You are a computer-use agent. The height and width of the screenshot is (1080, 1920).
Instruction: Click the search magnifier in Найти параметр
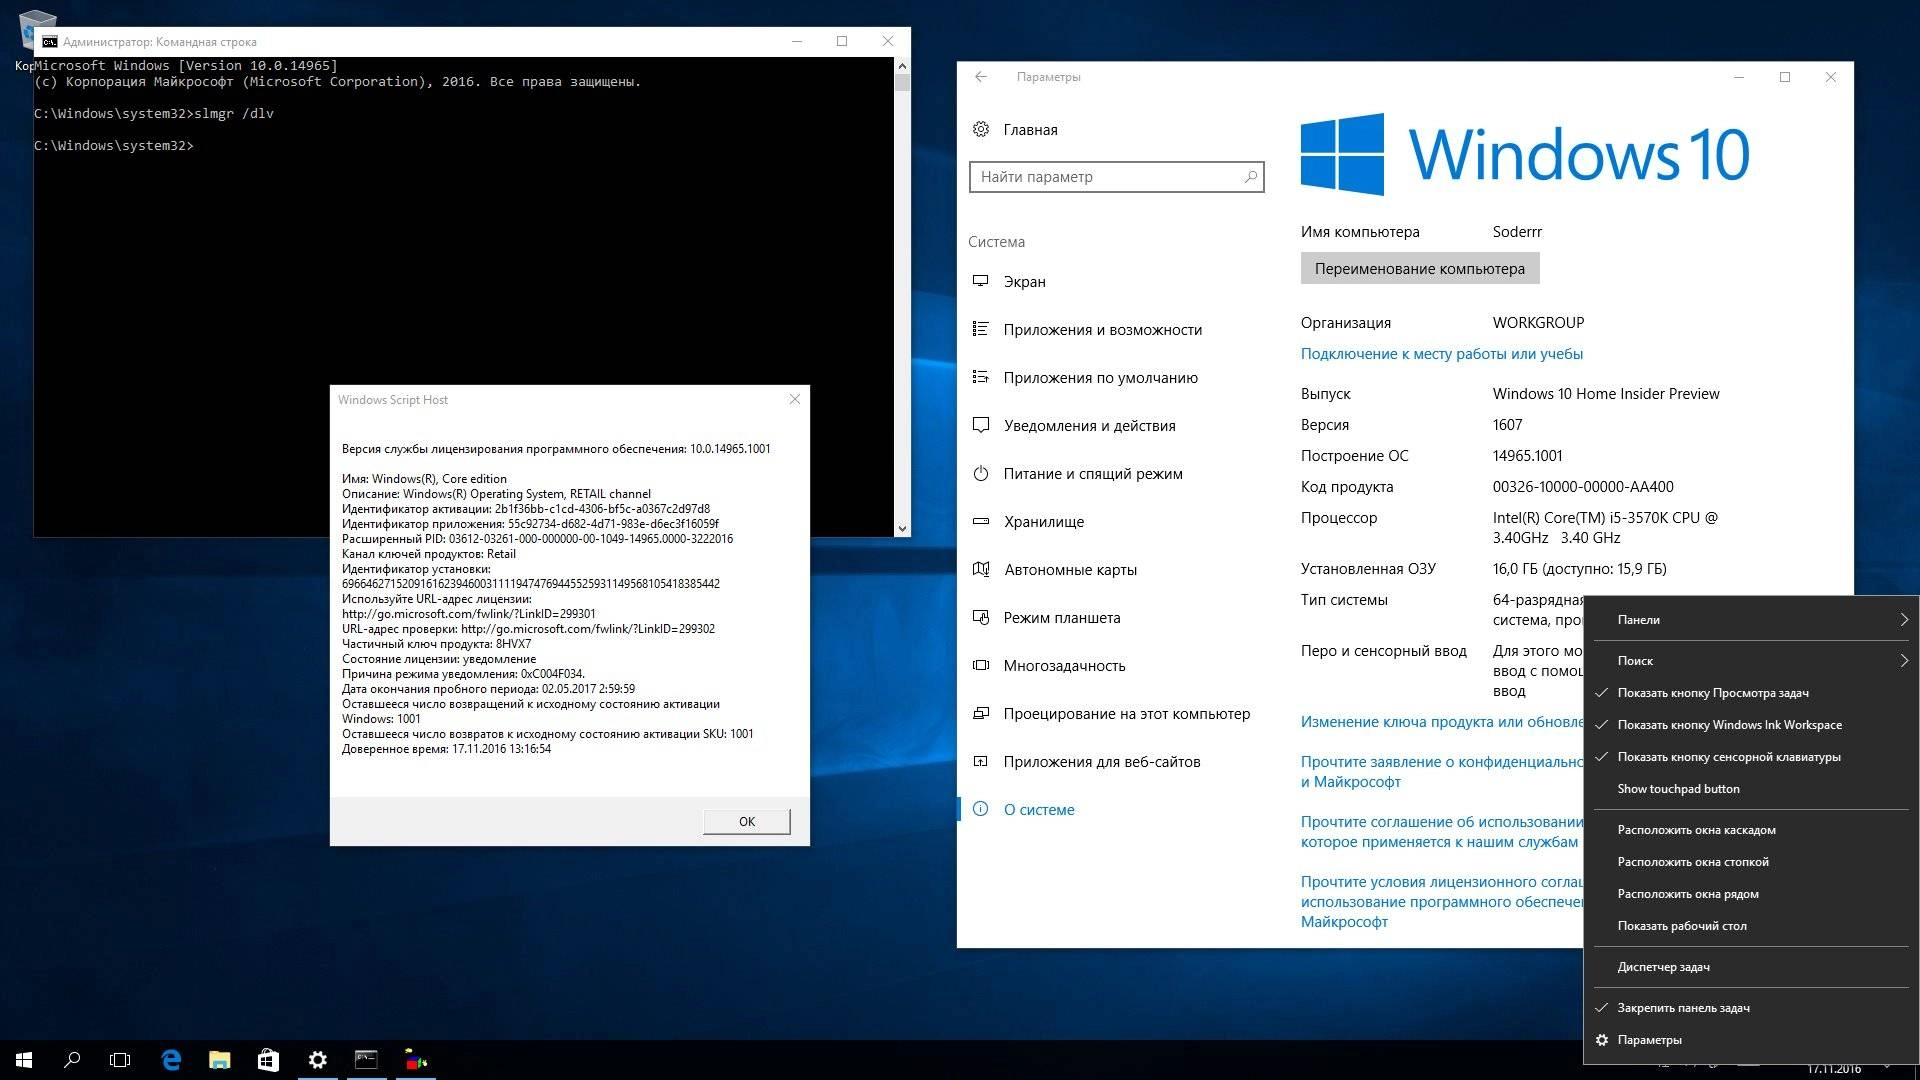point(1250,177)
